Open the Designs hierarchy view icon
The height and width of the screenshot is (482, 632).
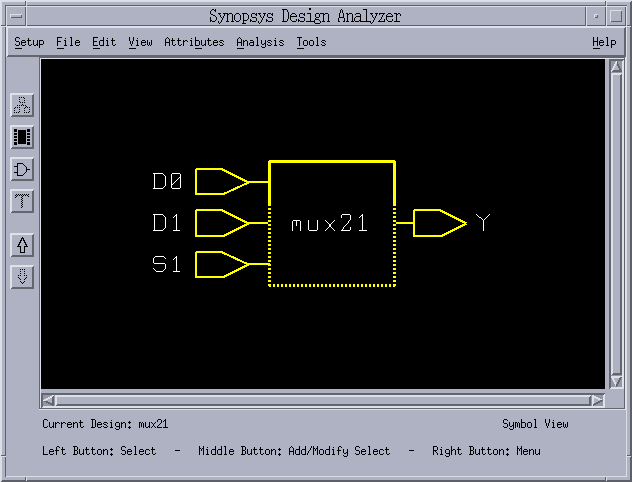22,106
